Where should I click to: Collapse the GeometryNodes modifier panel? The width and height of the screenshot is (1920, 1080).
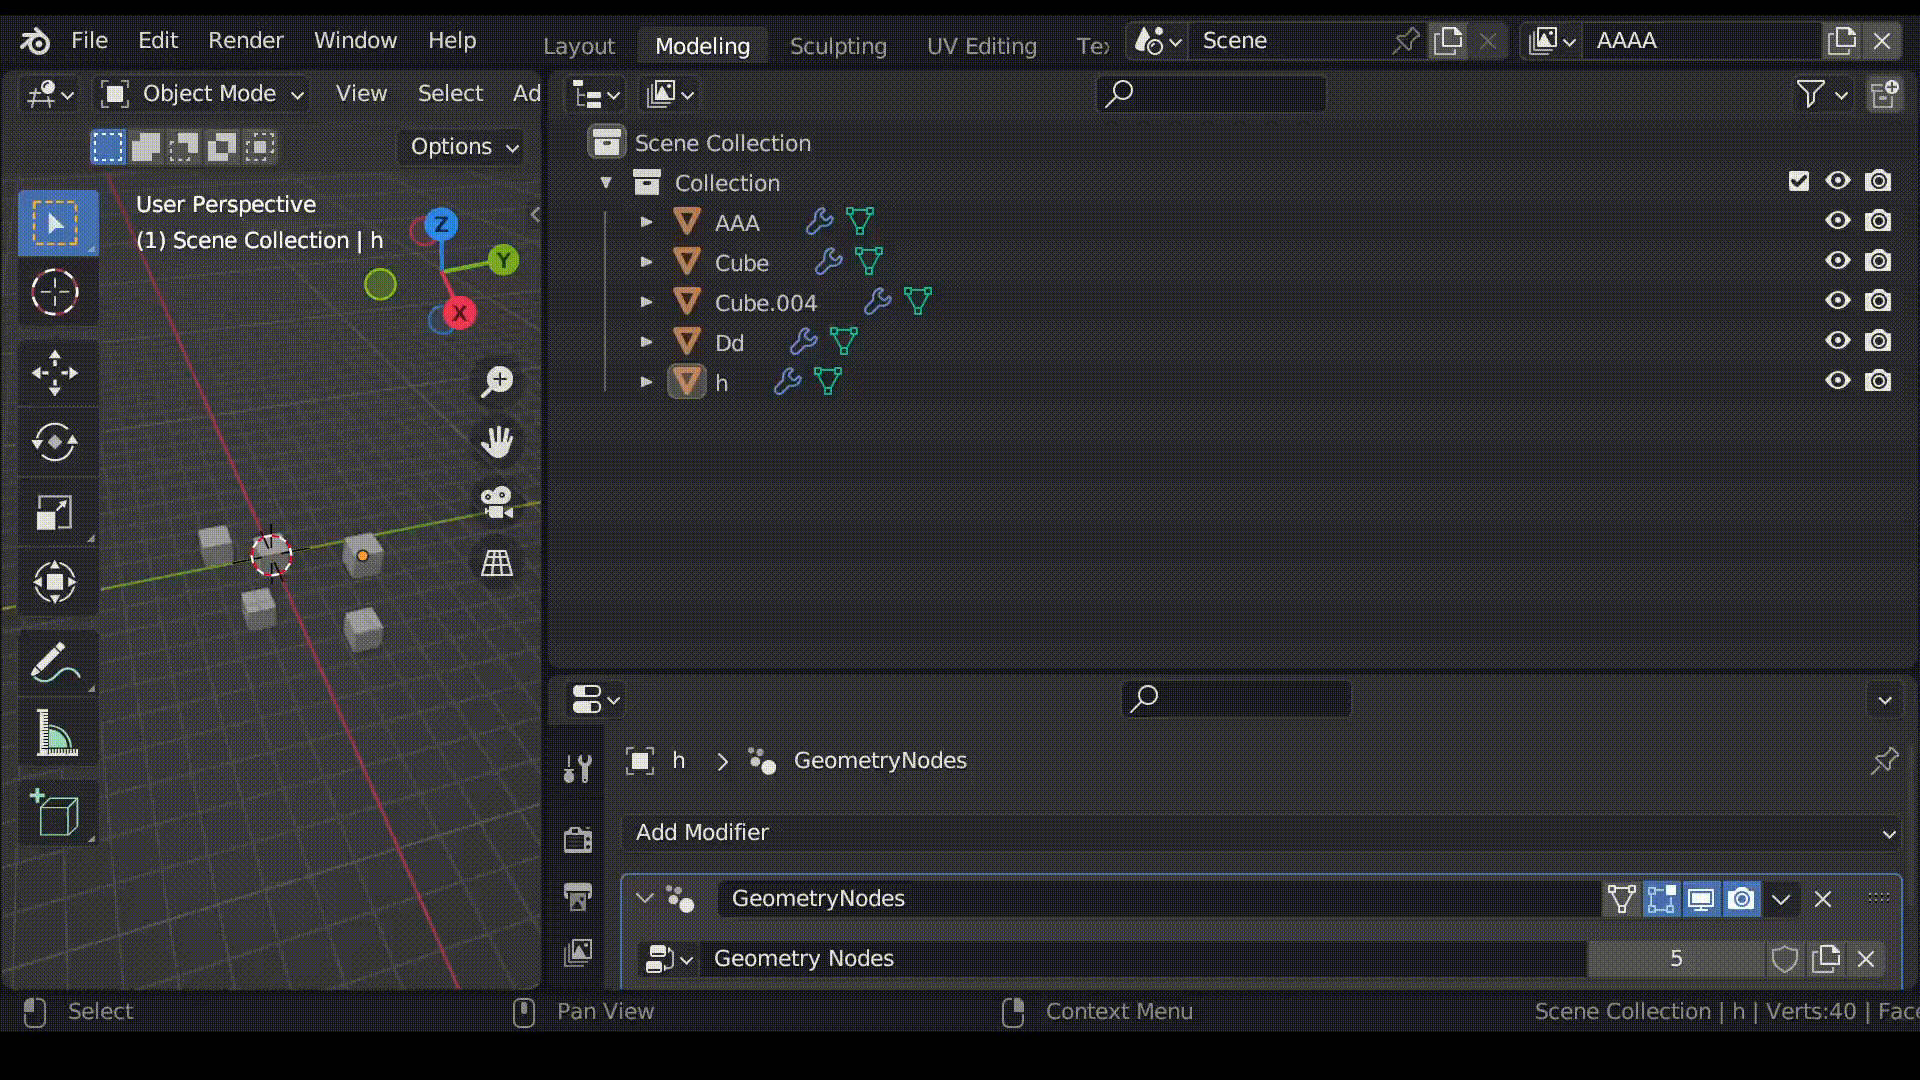pos(645,898)
